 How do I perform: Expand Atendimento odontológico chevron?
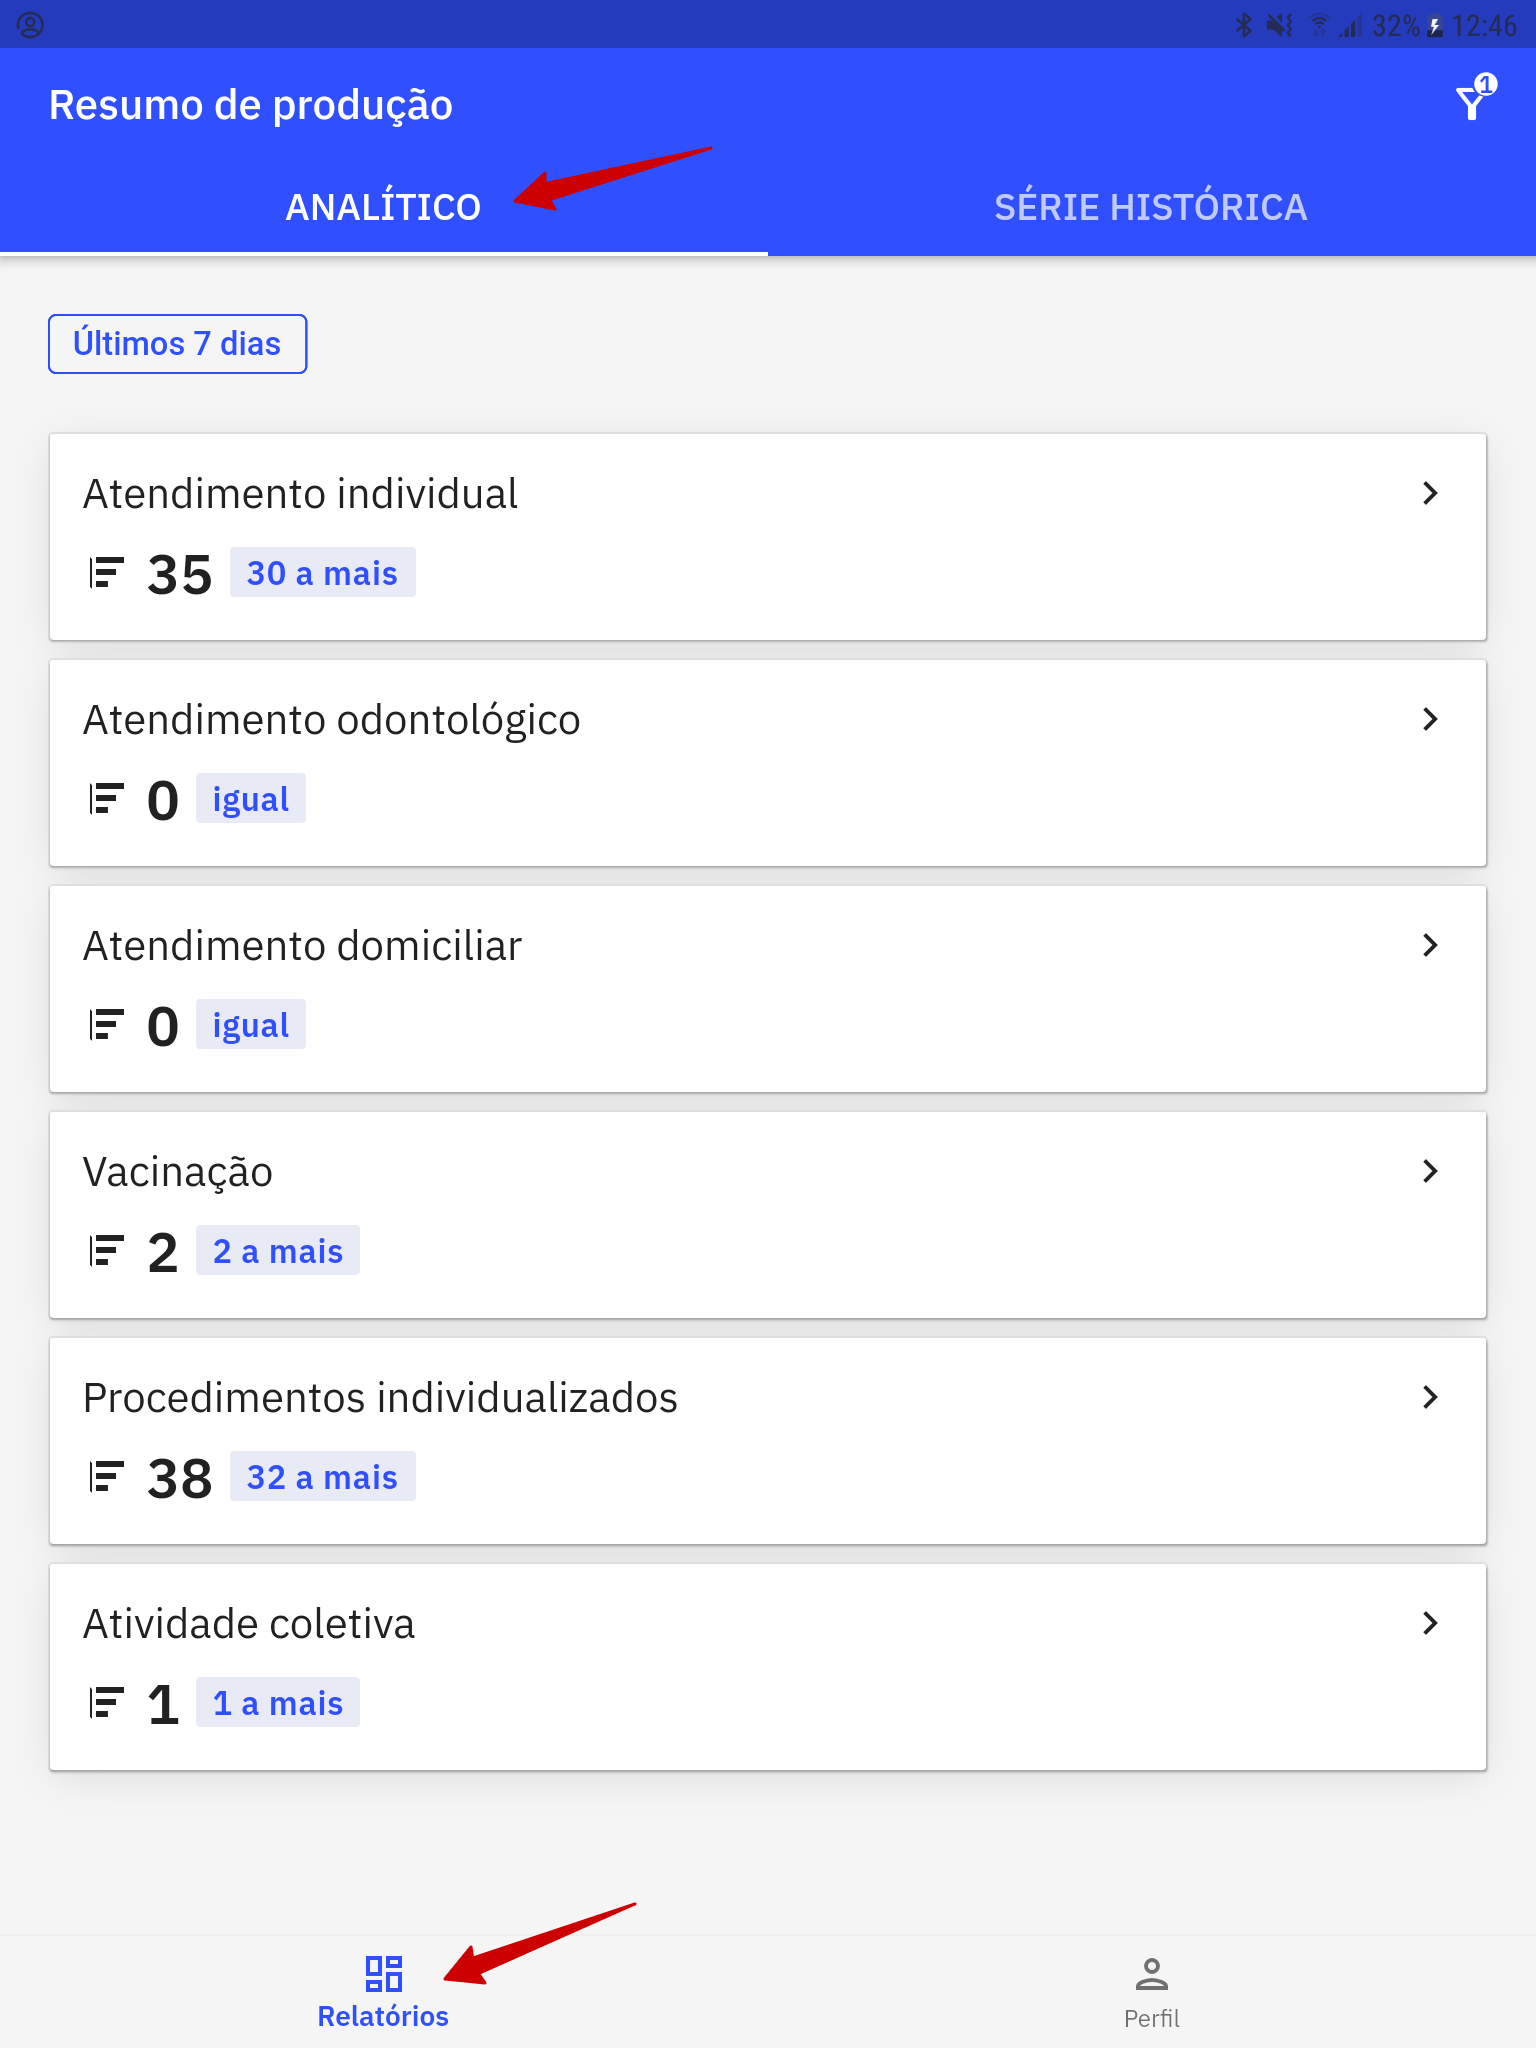click(x=1430, y=719)
